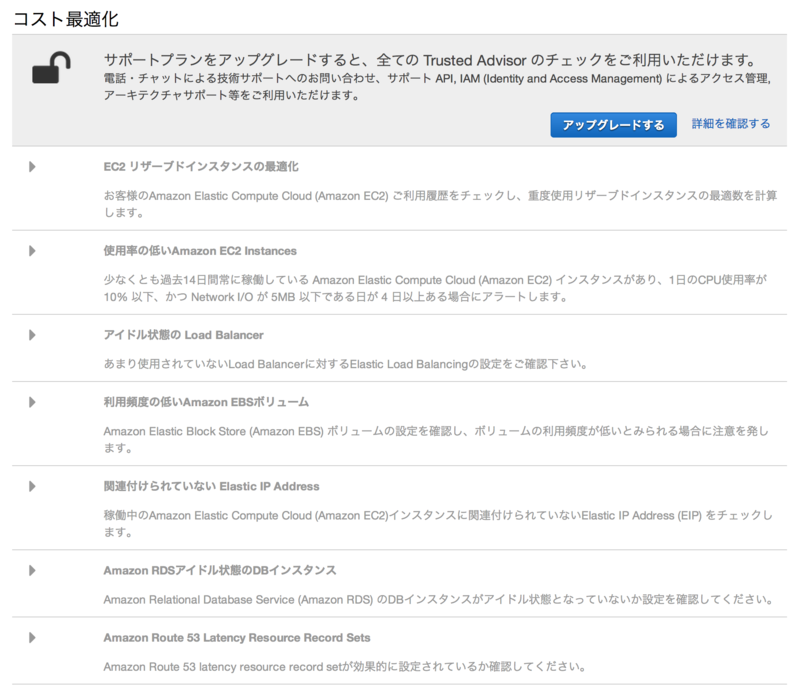
Task: Select the 利用頻度の低いAmazon EBSボリューム title
Action: [206, 402]
